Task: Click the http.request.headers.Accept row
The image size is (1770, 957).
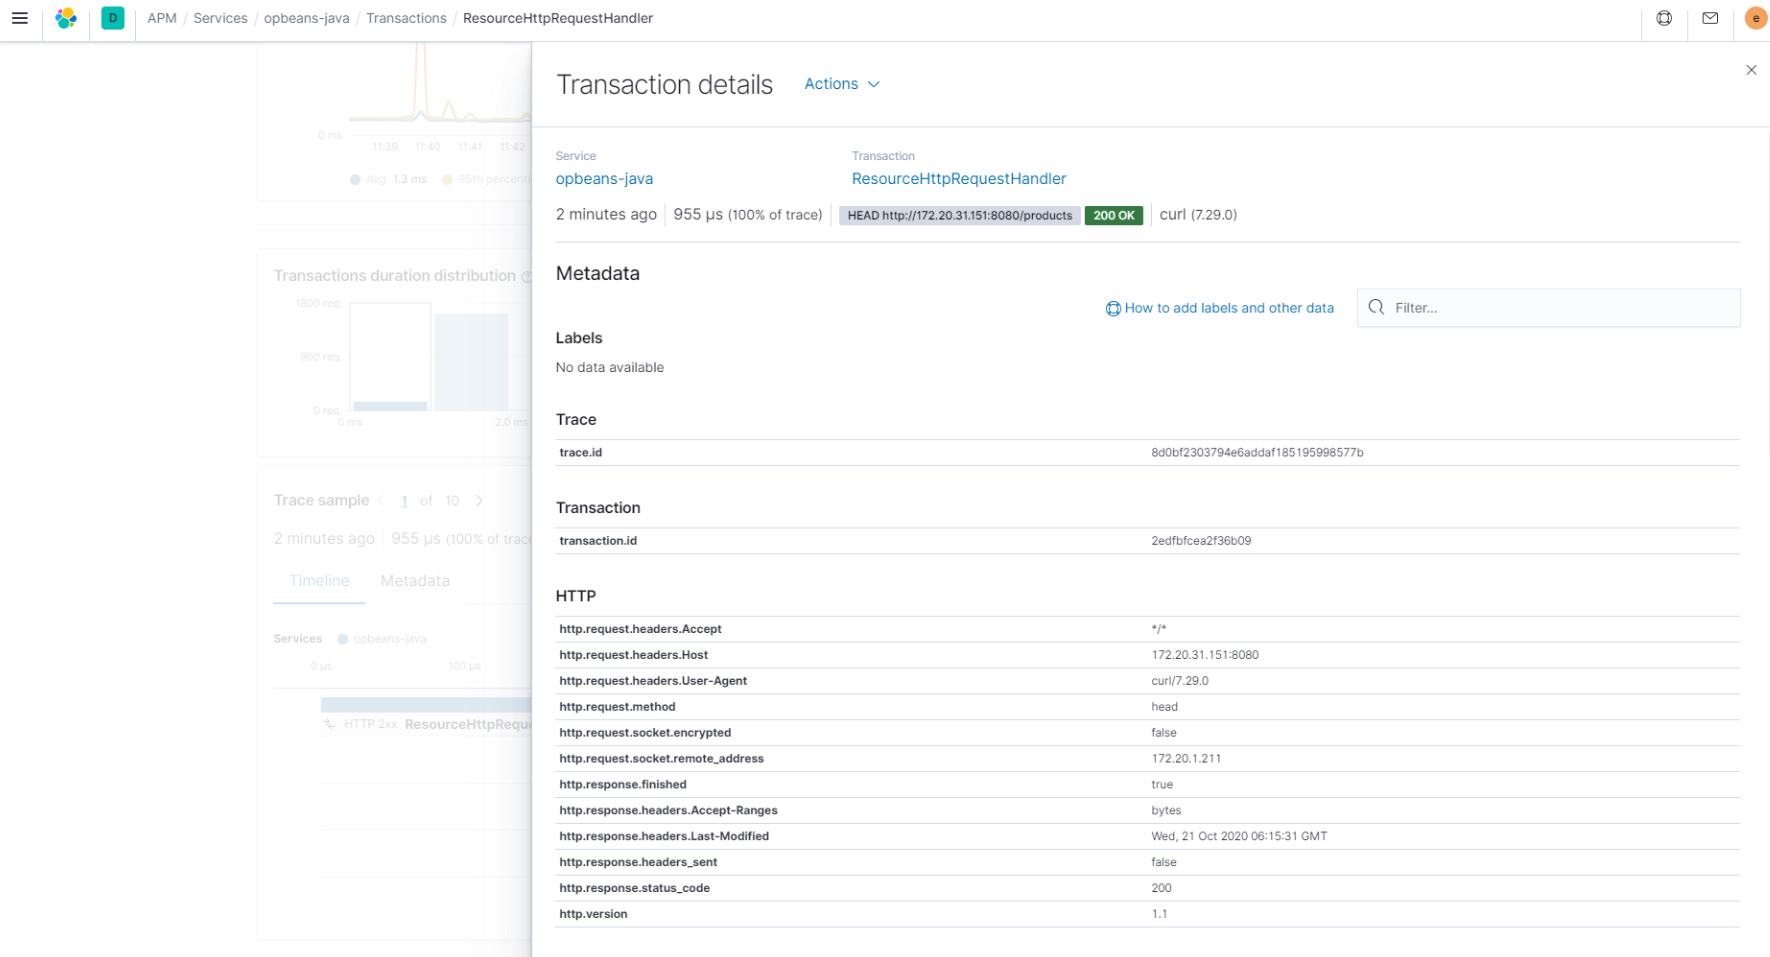Action: click(1148, 629)
